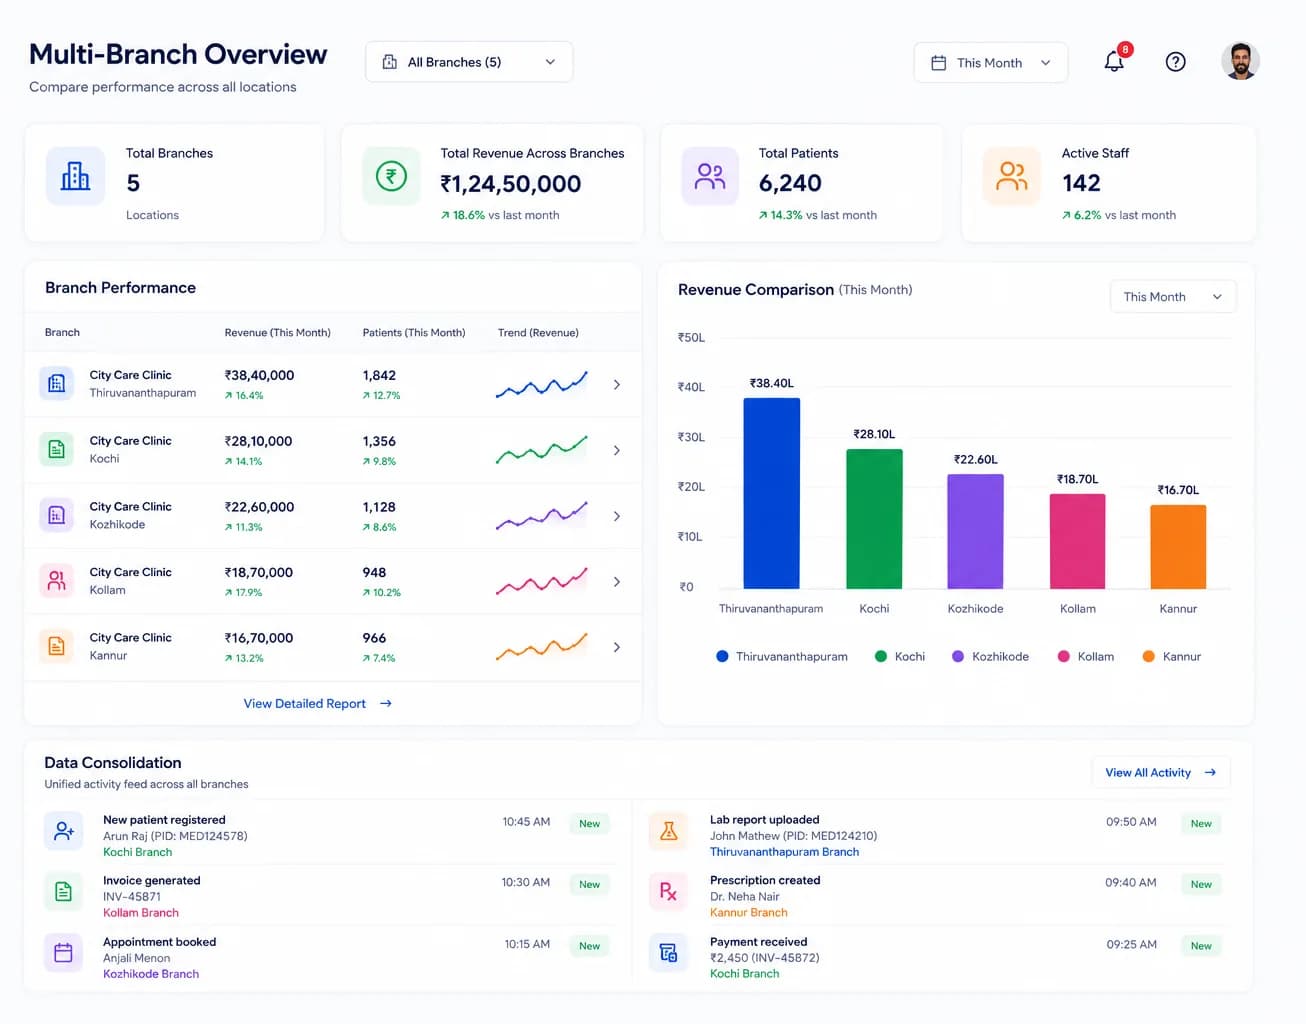This screenshot has width=1306, height=1024.
Task: Click the rupee Total Revenue icon
Action: [x=391, y=176]
